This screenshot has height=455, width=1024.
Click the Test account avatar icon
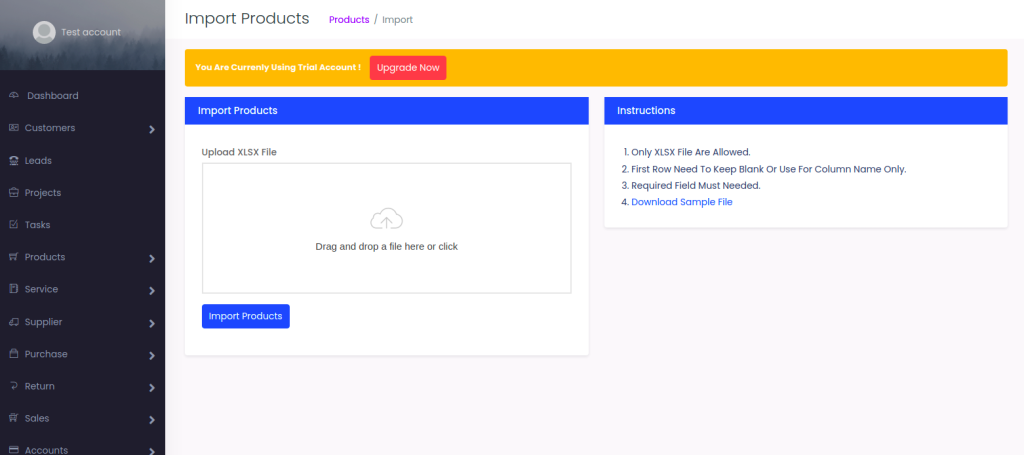click(44, 32)
